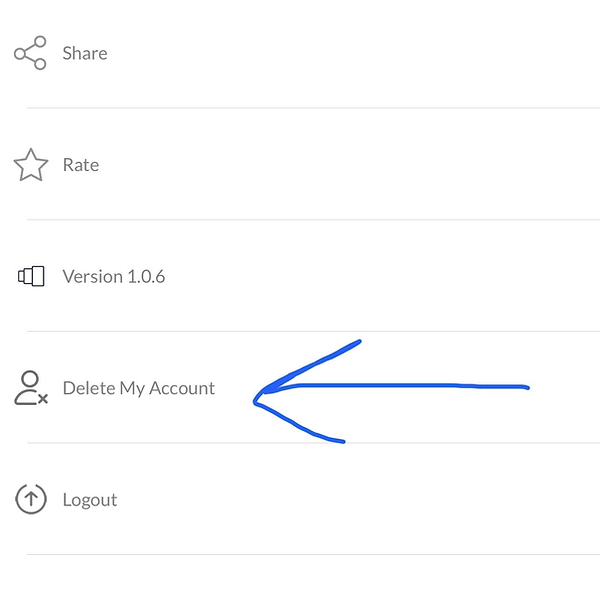This screenshot has width=600, height=590.
Task: Tap the Share nodes icon
Action: 30,53
